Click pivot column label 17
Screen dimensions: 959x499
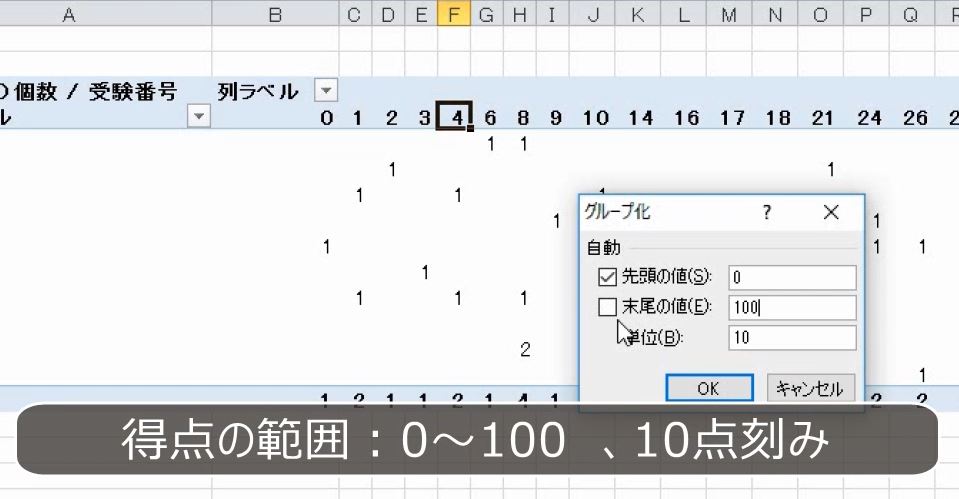click(x=732, y=117)
